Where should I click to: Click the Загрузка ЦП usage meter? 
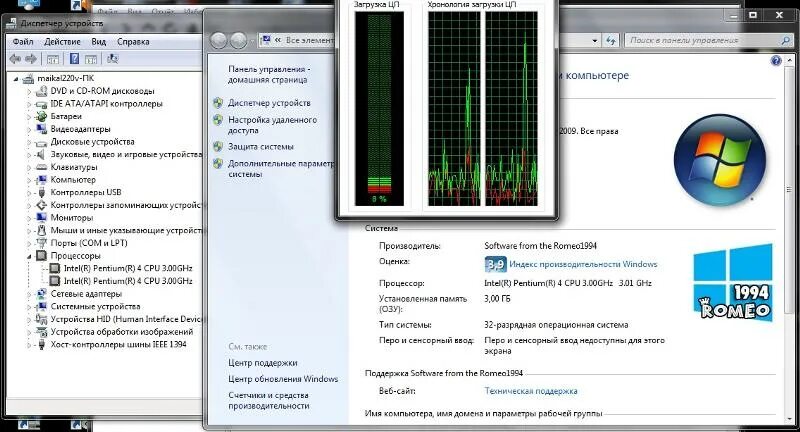379,109
